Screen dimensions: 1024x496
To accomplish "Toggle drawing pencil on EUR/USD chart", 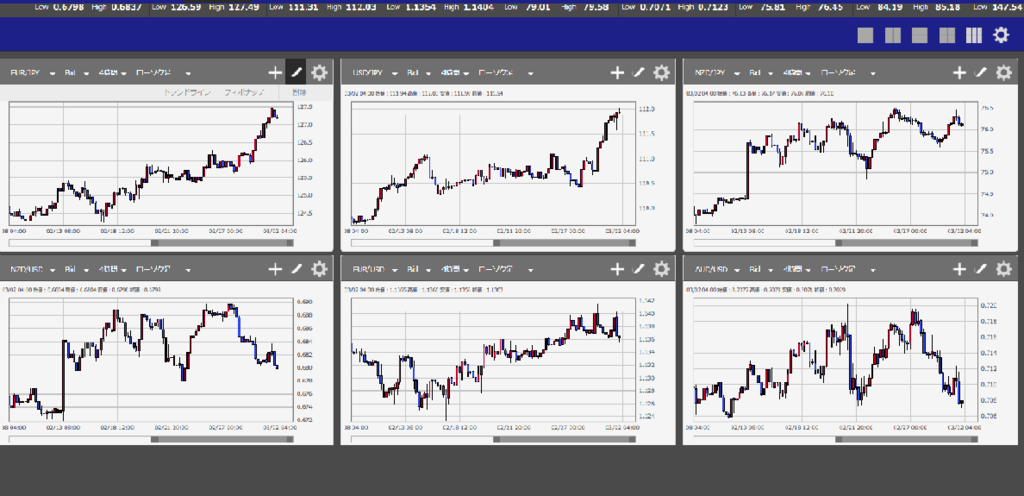I will 639,269.
